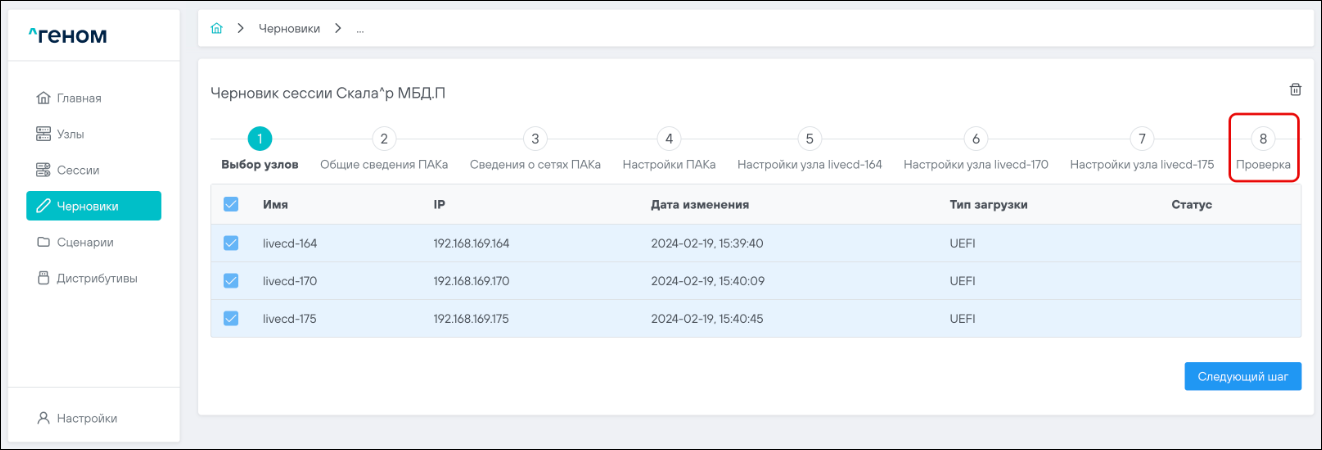Open Главная from sidebar
Viewport: 1322px width, 450px height.
tap(80, 98)
